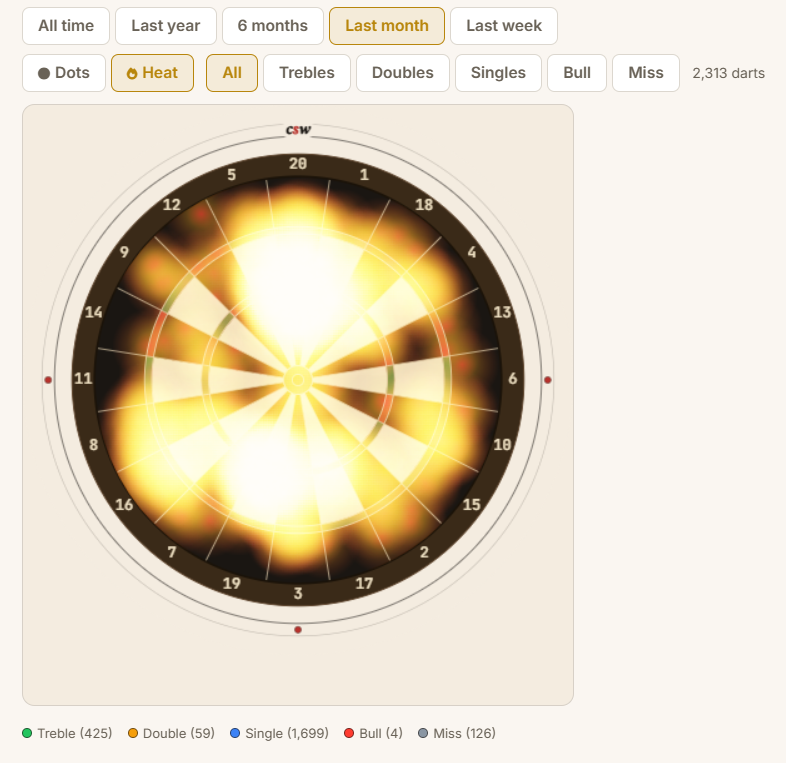Click the number 16 on the dartboard
The image size is (786, 763).
124,505
